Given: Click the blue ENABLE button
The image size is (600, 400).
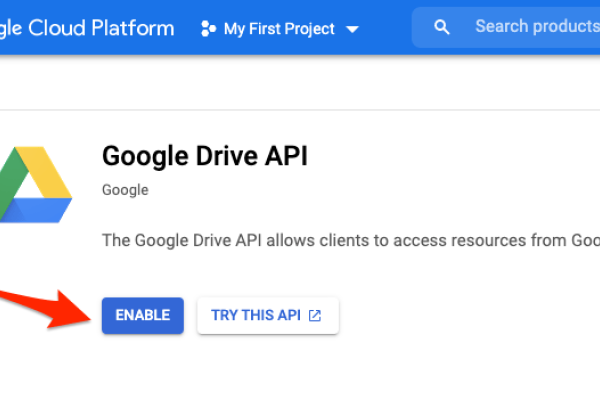Looking at the screenshot, I should [143, 315].
